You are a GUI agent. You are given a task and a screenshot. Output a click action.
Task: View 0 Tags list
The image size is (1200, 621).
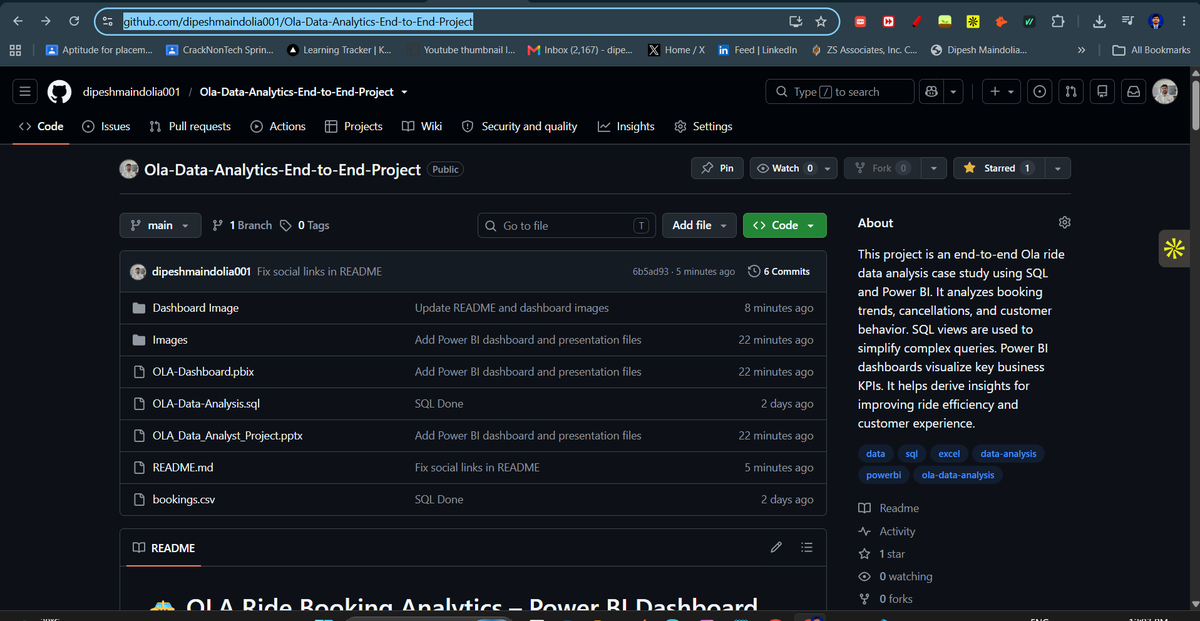pyautogui.click(x=305, y=225)
